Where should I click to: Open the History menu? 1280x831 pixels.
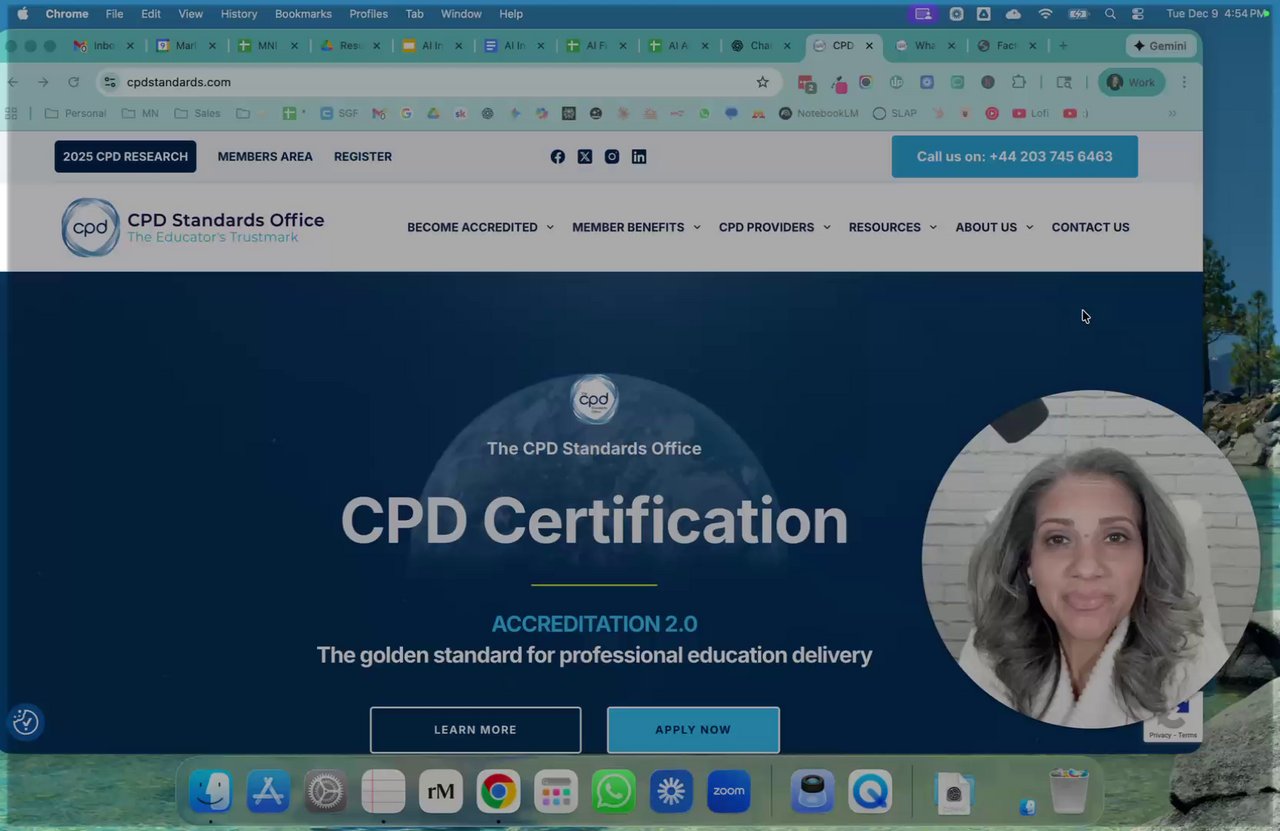coord(239,14)
